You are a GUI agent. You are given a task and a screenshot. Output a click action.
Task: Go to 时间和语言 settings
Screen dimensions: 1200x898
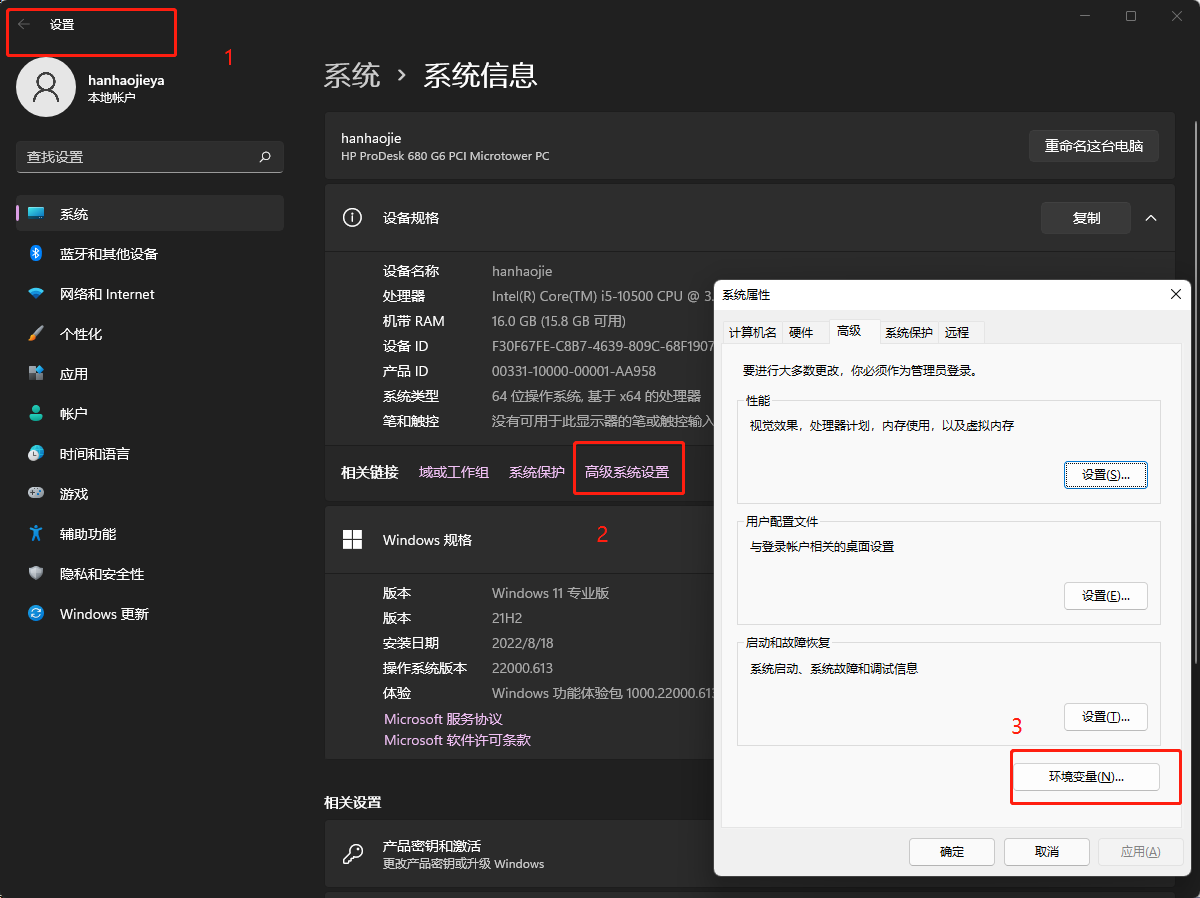[x=150, y=454]
